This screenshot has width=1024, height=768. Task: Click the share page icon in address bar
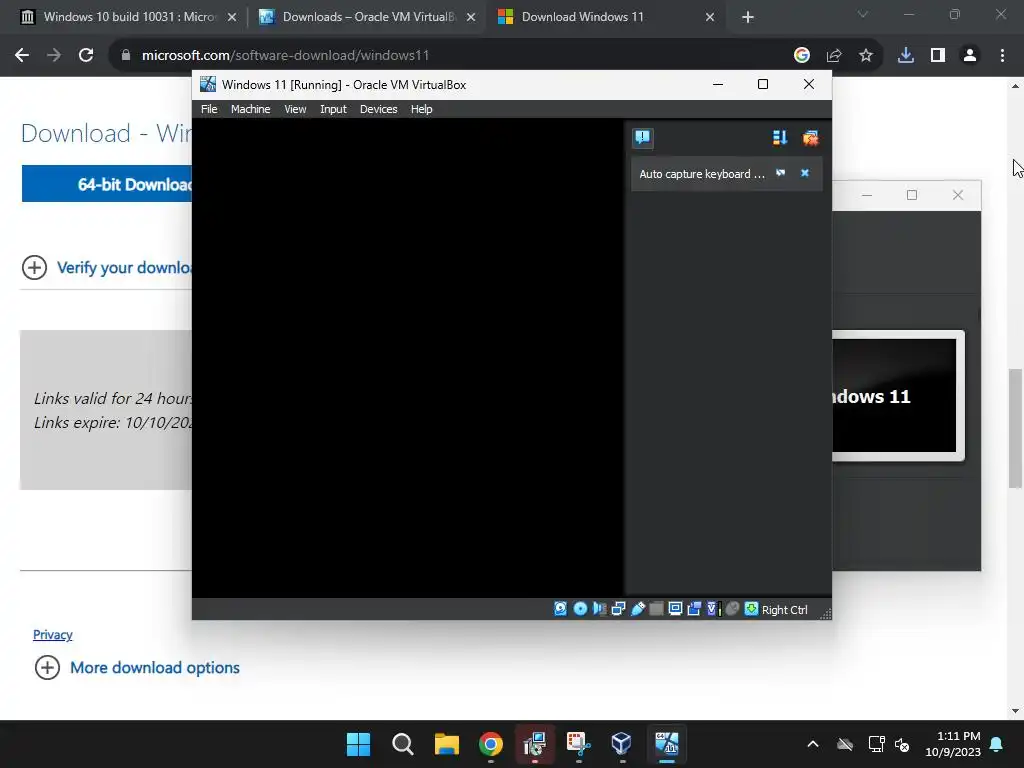(x=834, y=56)
